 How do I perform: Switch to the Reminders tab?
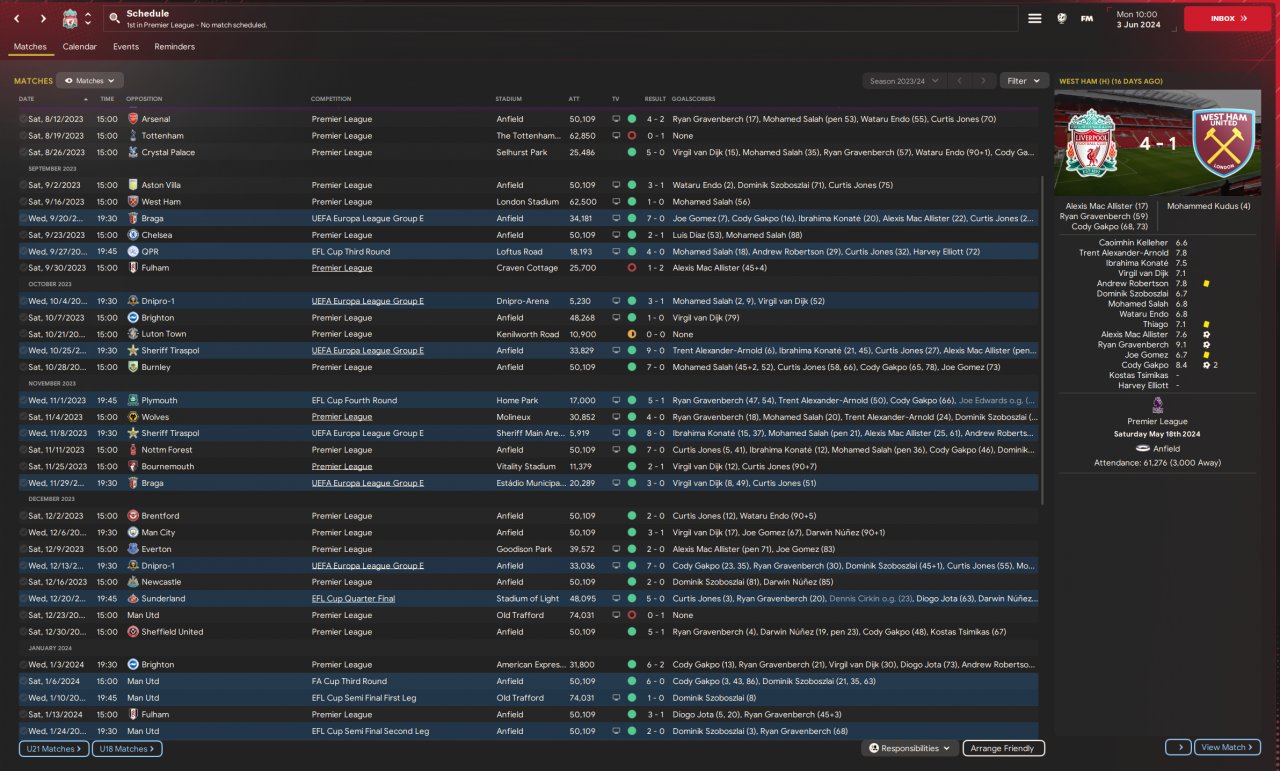point(175,47)
